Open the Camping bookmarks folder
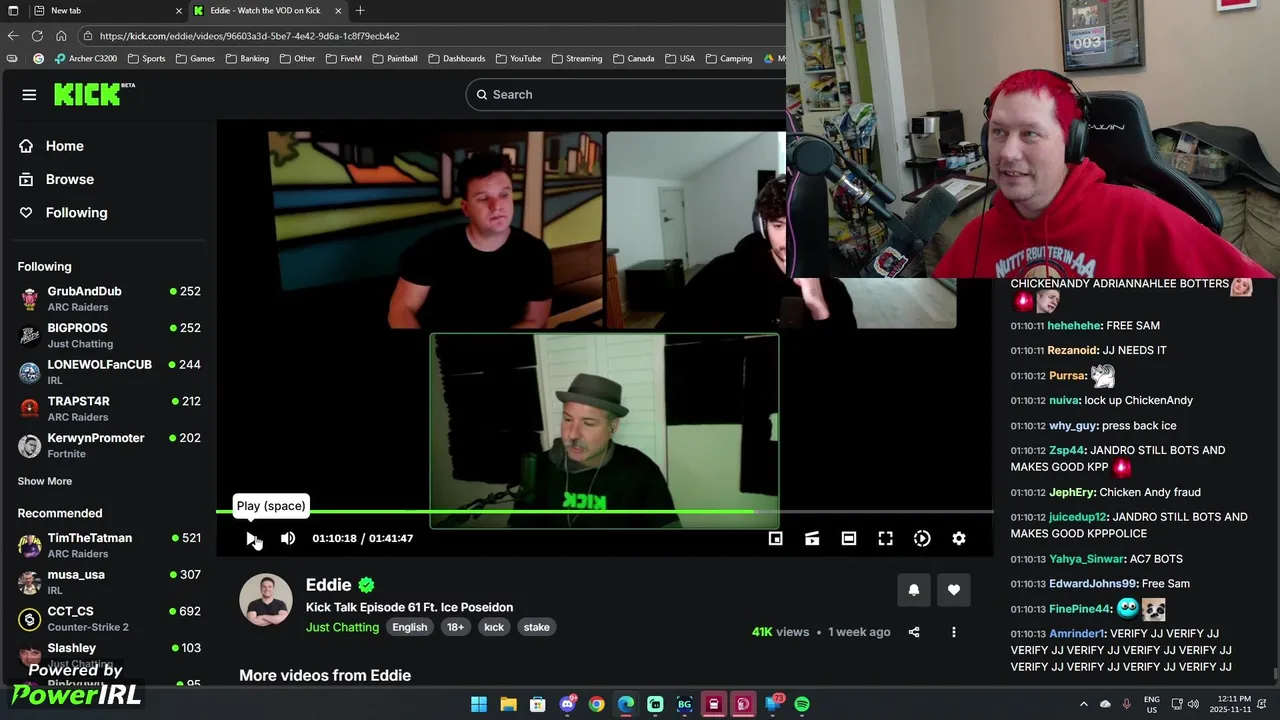This screenshot has height=720, width=1280. [x=729, y=58]
